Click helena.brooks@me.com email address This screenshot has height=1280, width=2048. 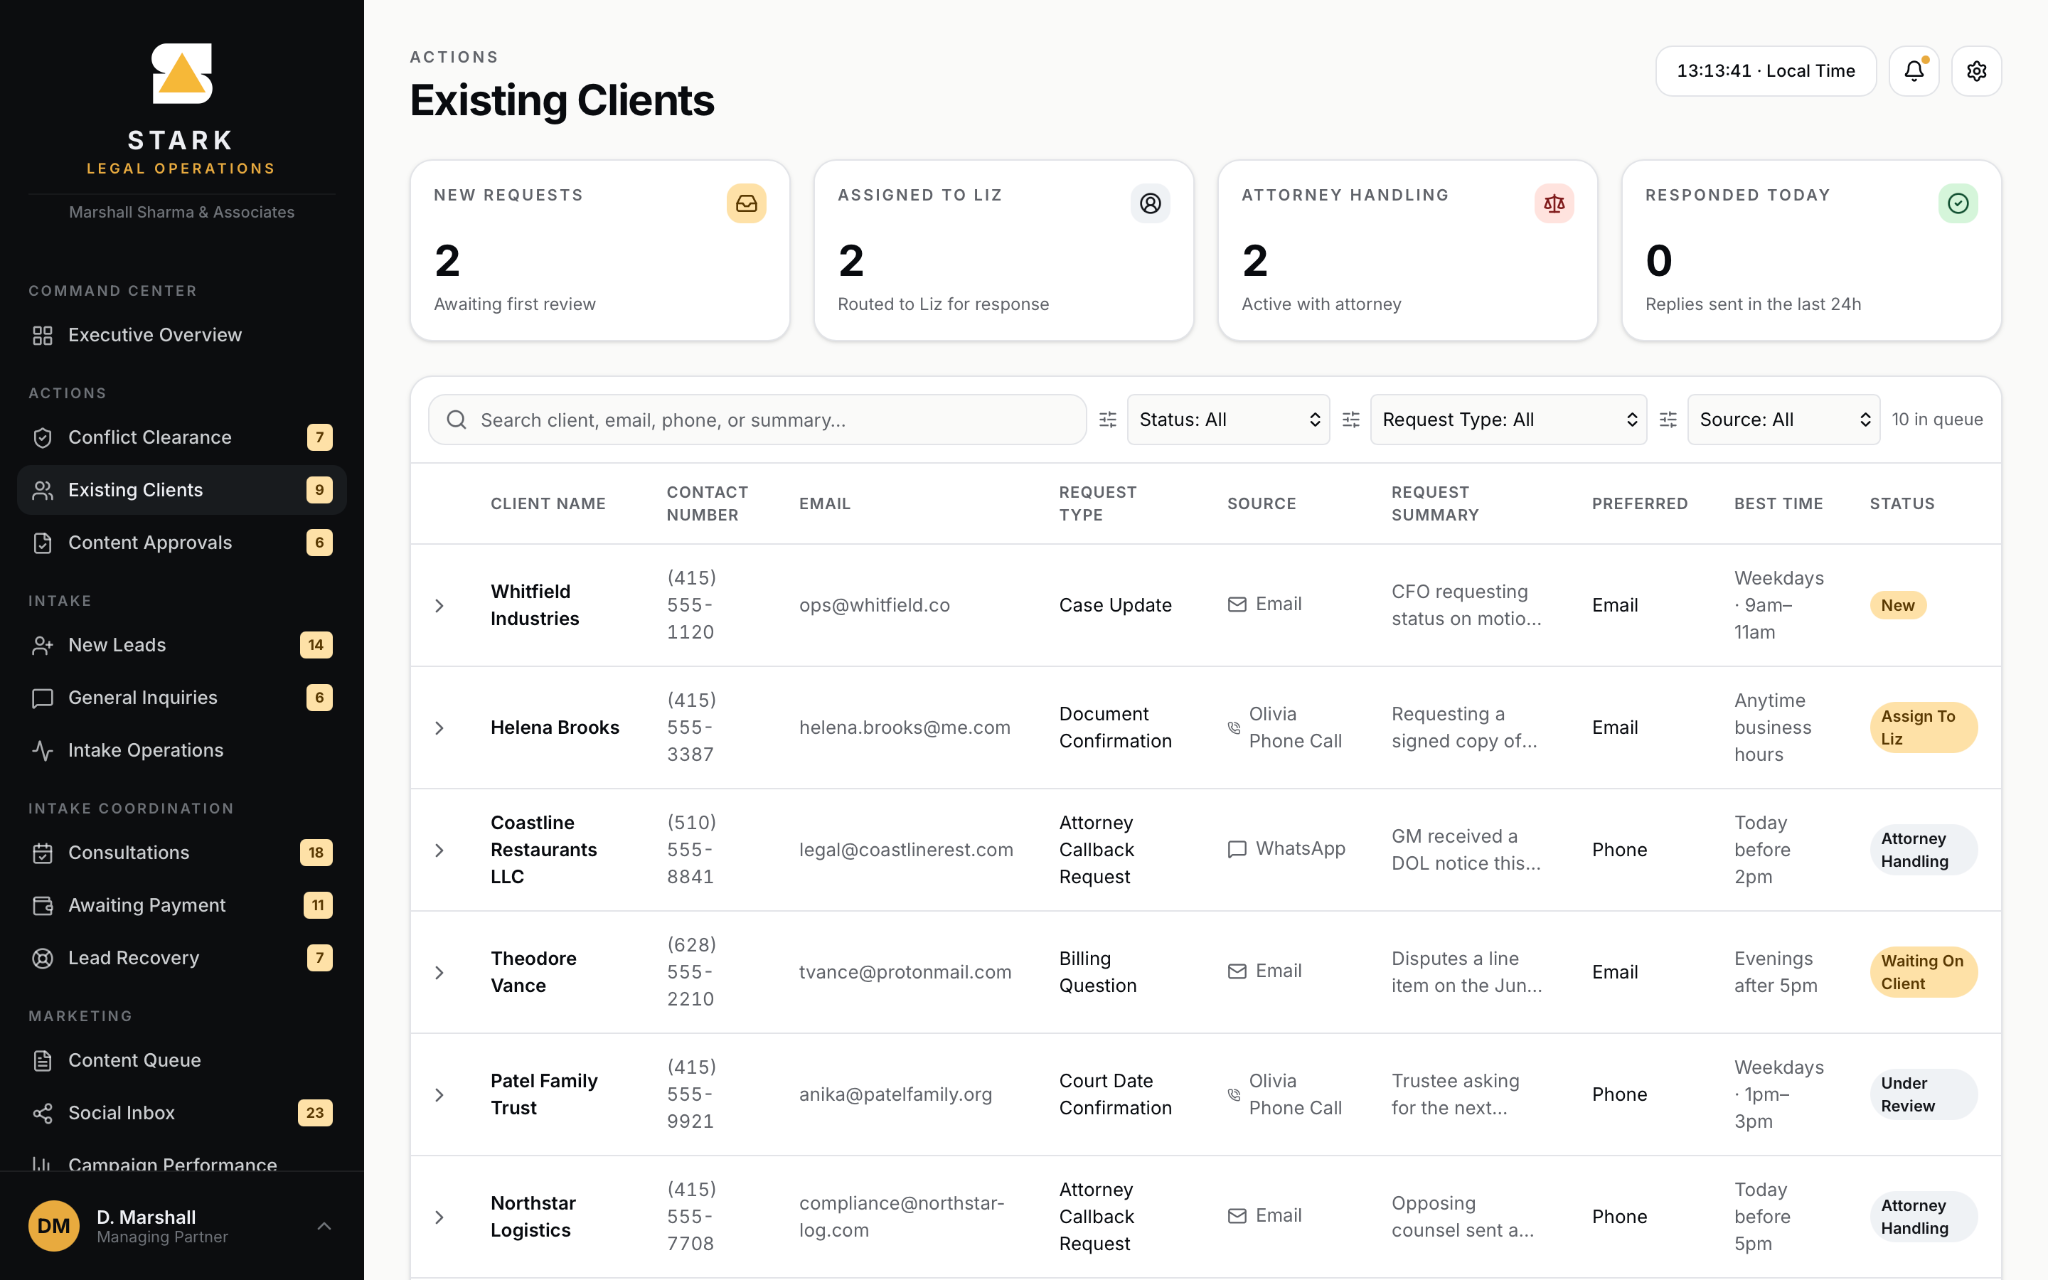[x=905, y=728]
